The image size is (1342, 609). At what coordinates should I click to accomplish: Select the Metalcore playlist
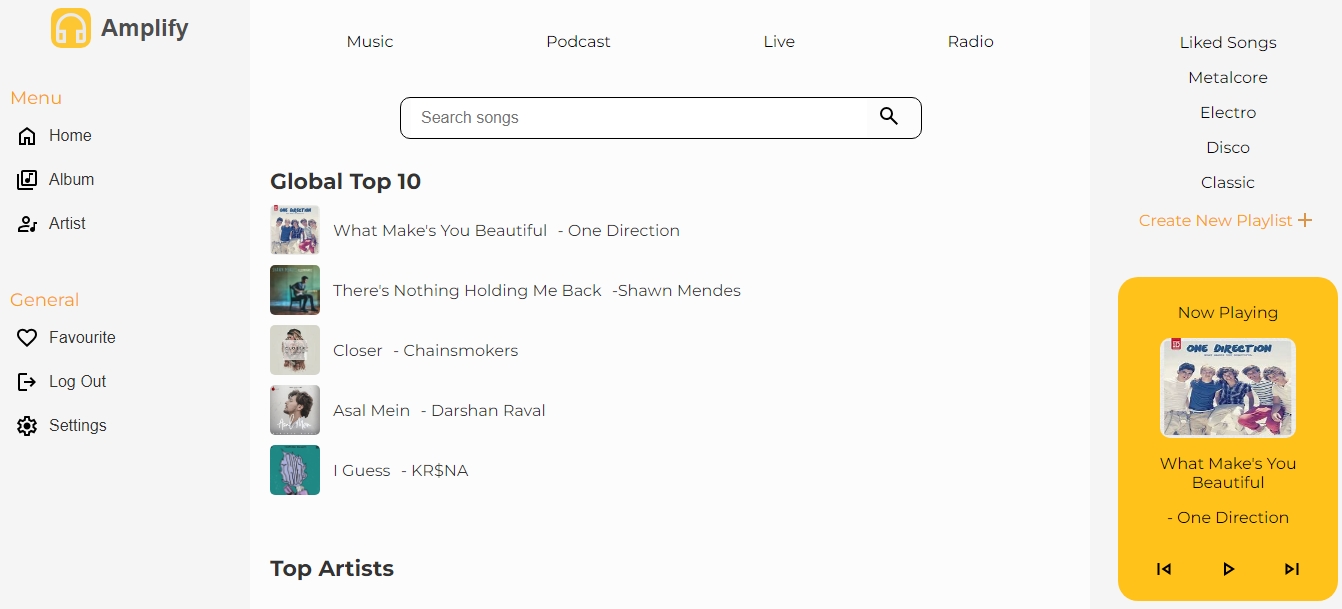coord(1228,78)
